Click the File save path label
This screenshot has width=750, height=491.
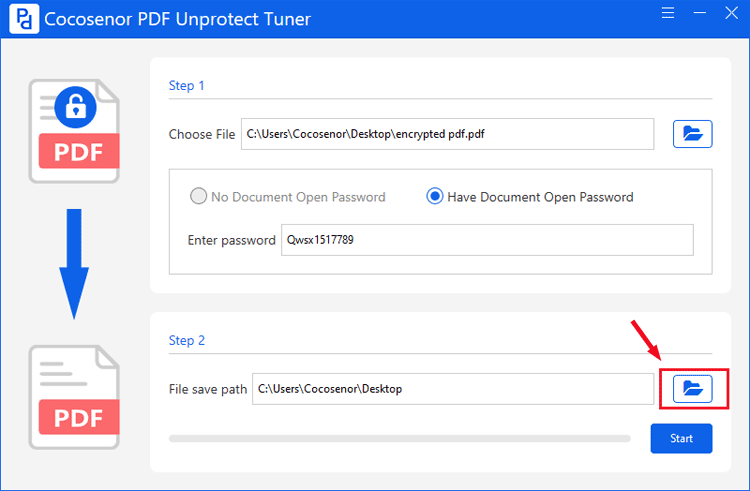click(208, 389)
